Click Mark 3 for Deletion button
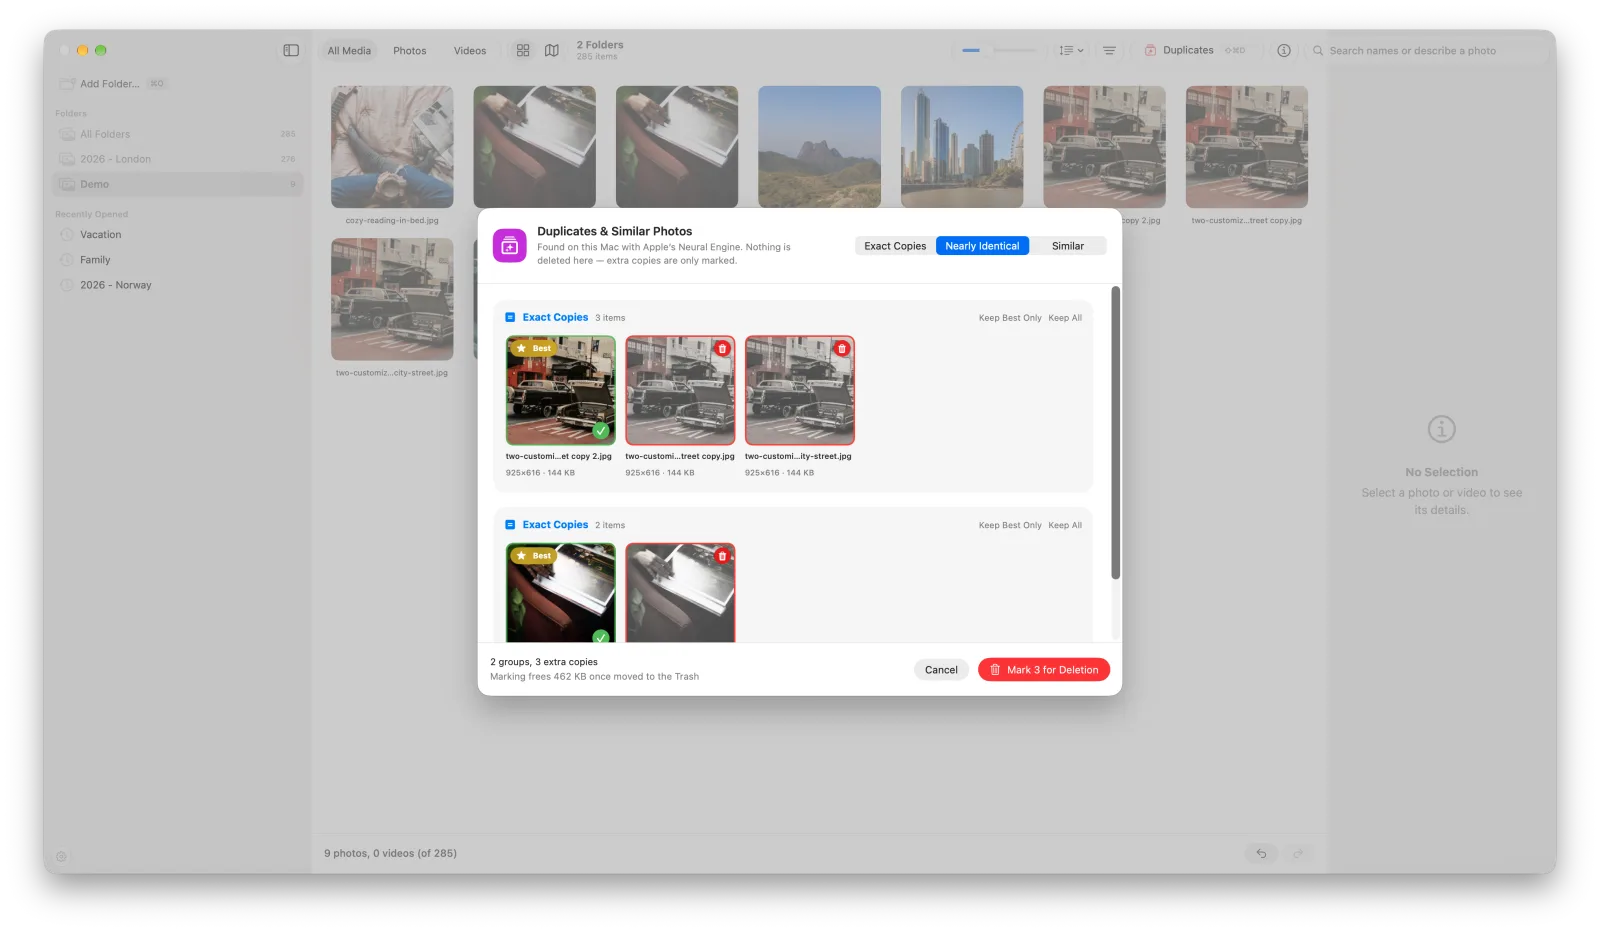The width and height of the screenshot is (1600, 932). (x=1044, y=670)
